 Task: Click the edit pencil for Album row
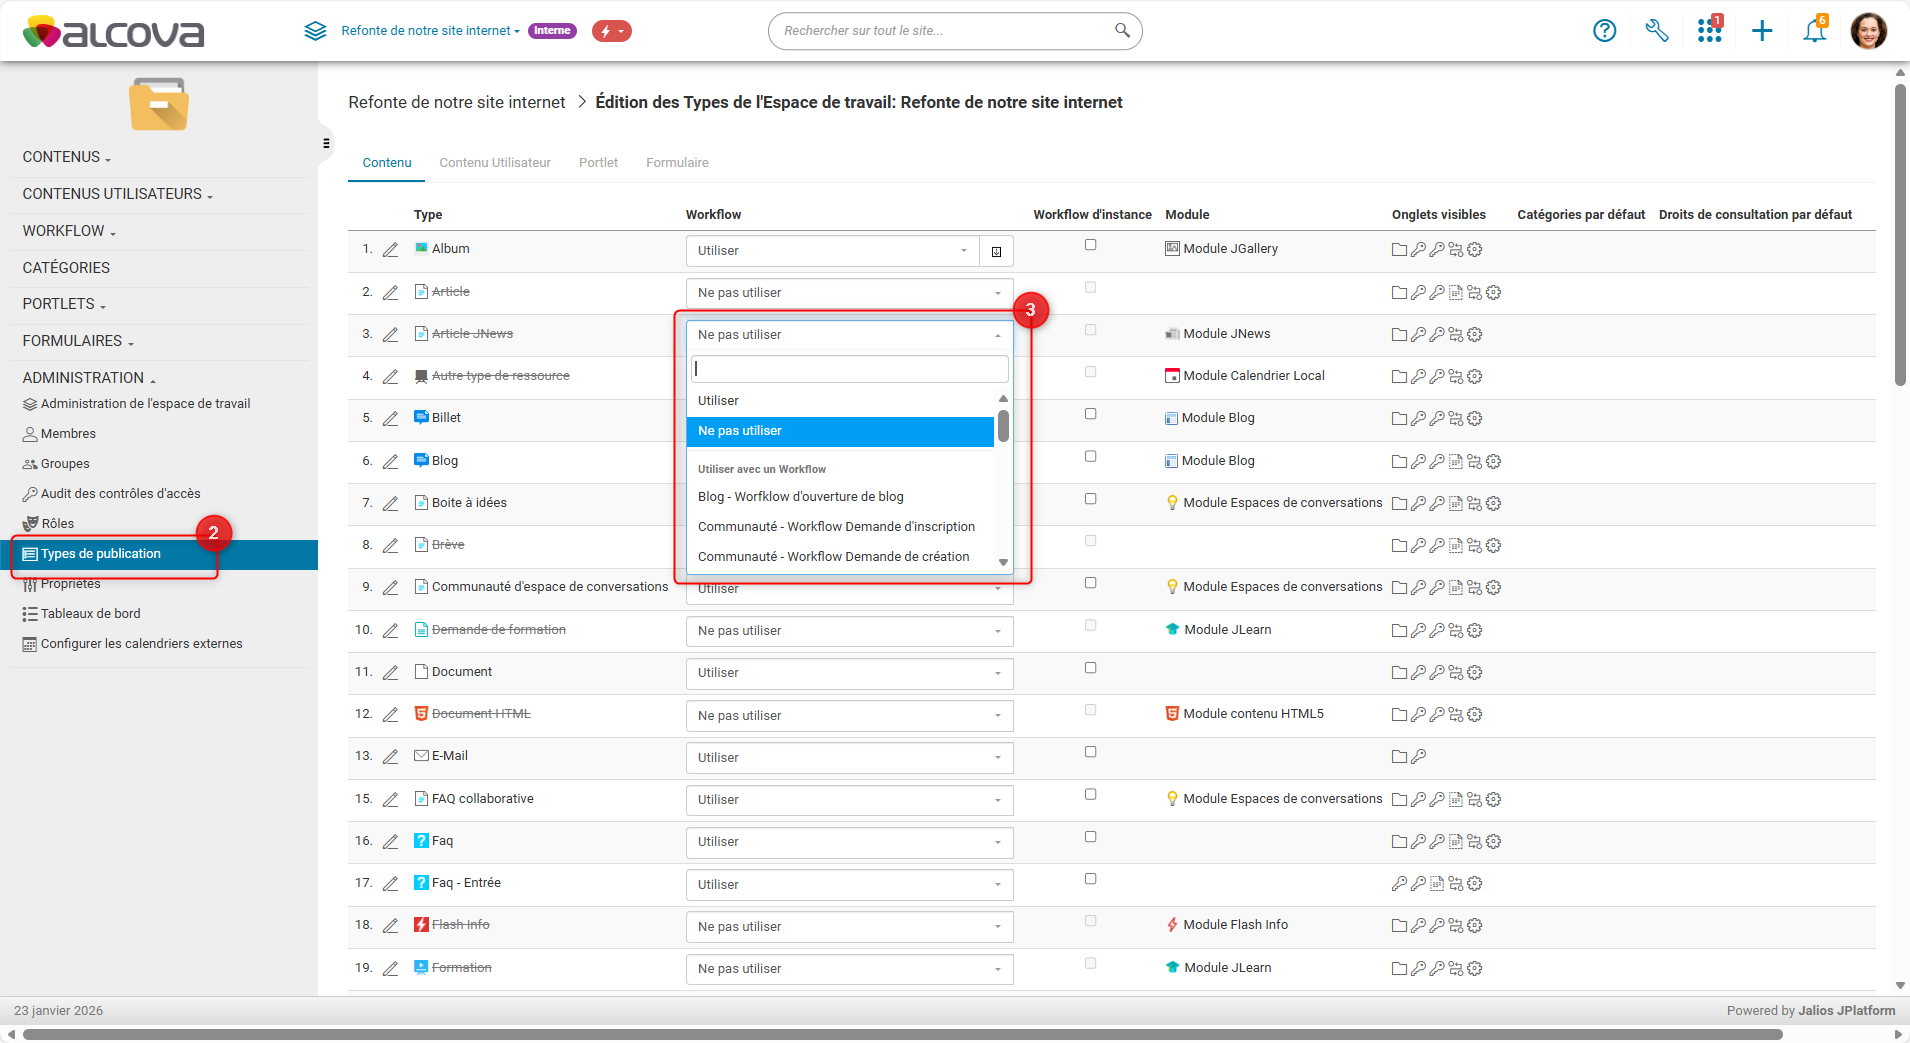(391, 250)
